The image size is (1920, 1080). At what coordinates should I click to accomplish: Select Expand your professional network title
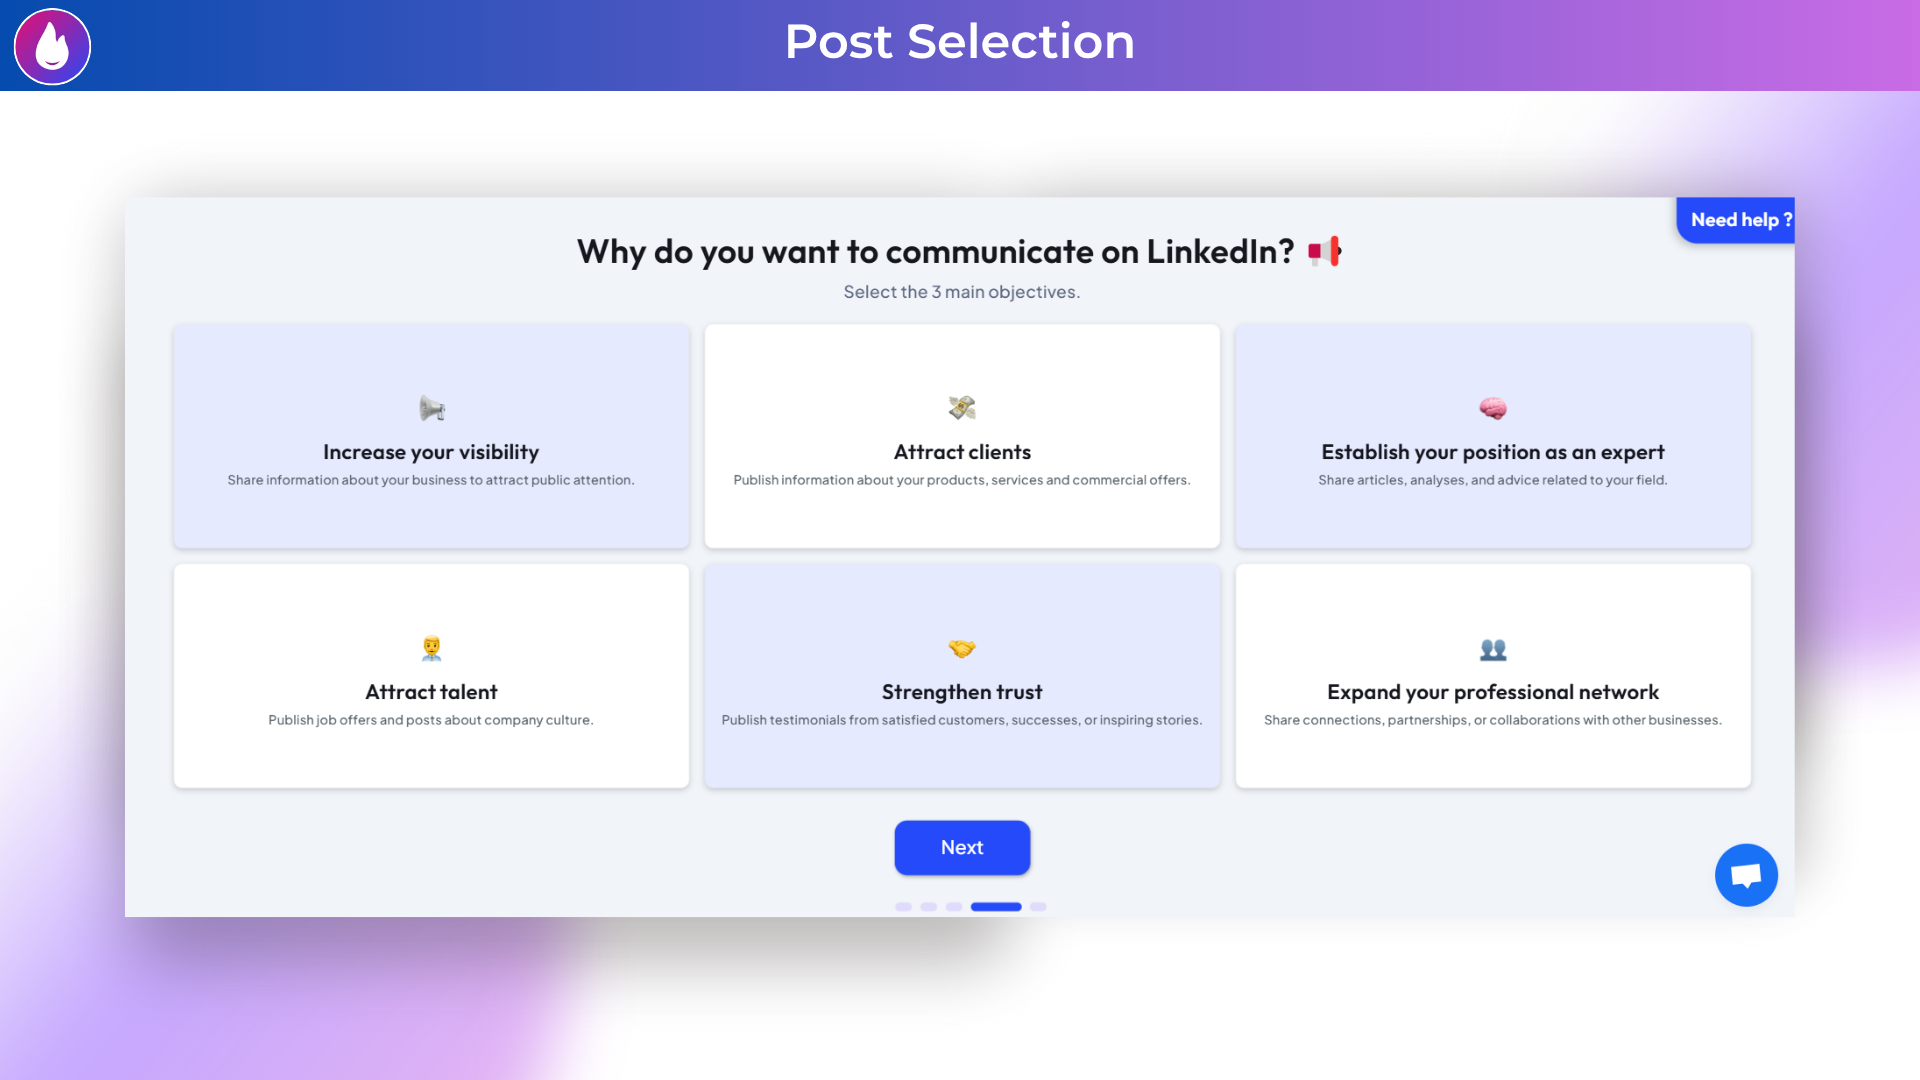pos(1492,692)
